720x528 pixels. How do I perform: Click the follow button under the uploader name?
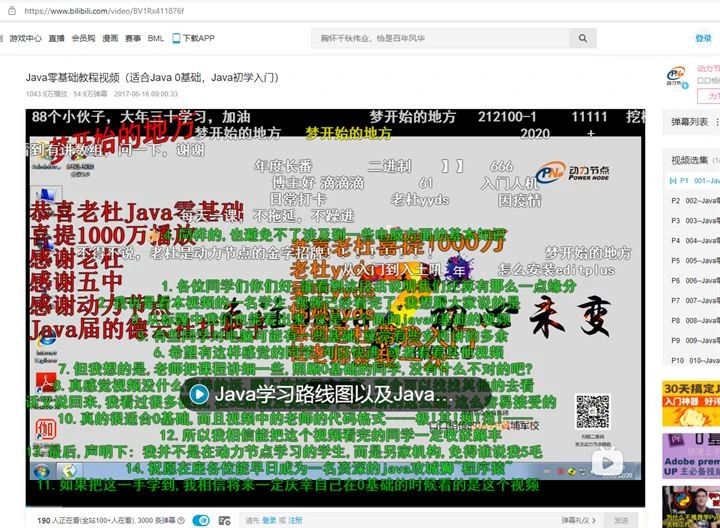click(709, 96)
